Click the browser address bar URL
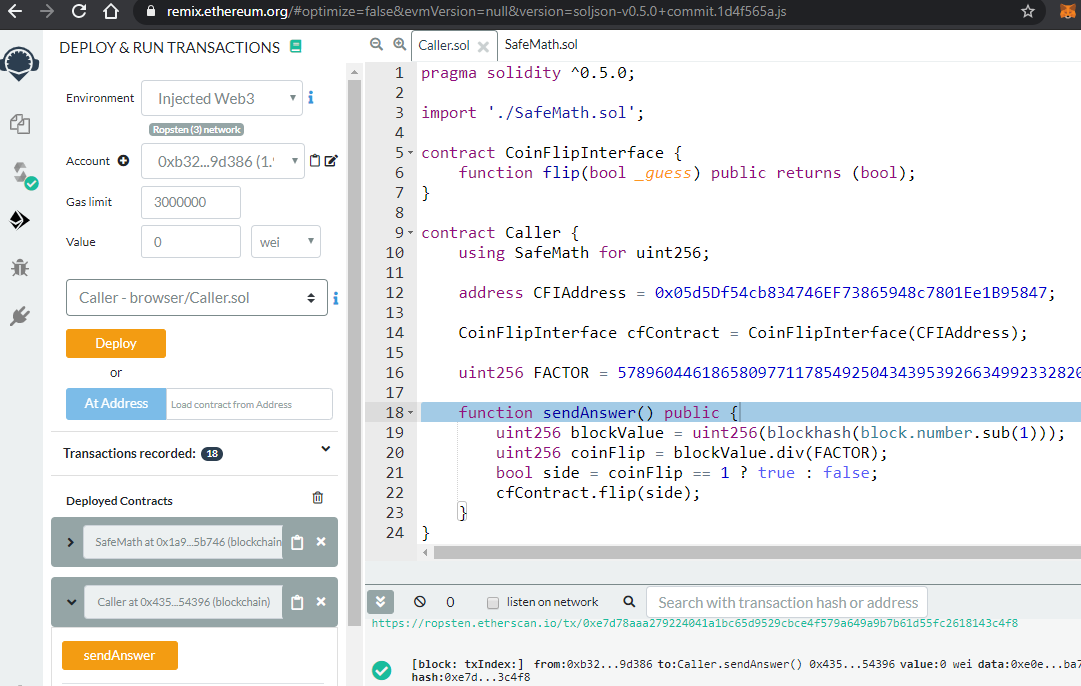The height and width of the screenshot is (686, 1081). pos(476,12)
